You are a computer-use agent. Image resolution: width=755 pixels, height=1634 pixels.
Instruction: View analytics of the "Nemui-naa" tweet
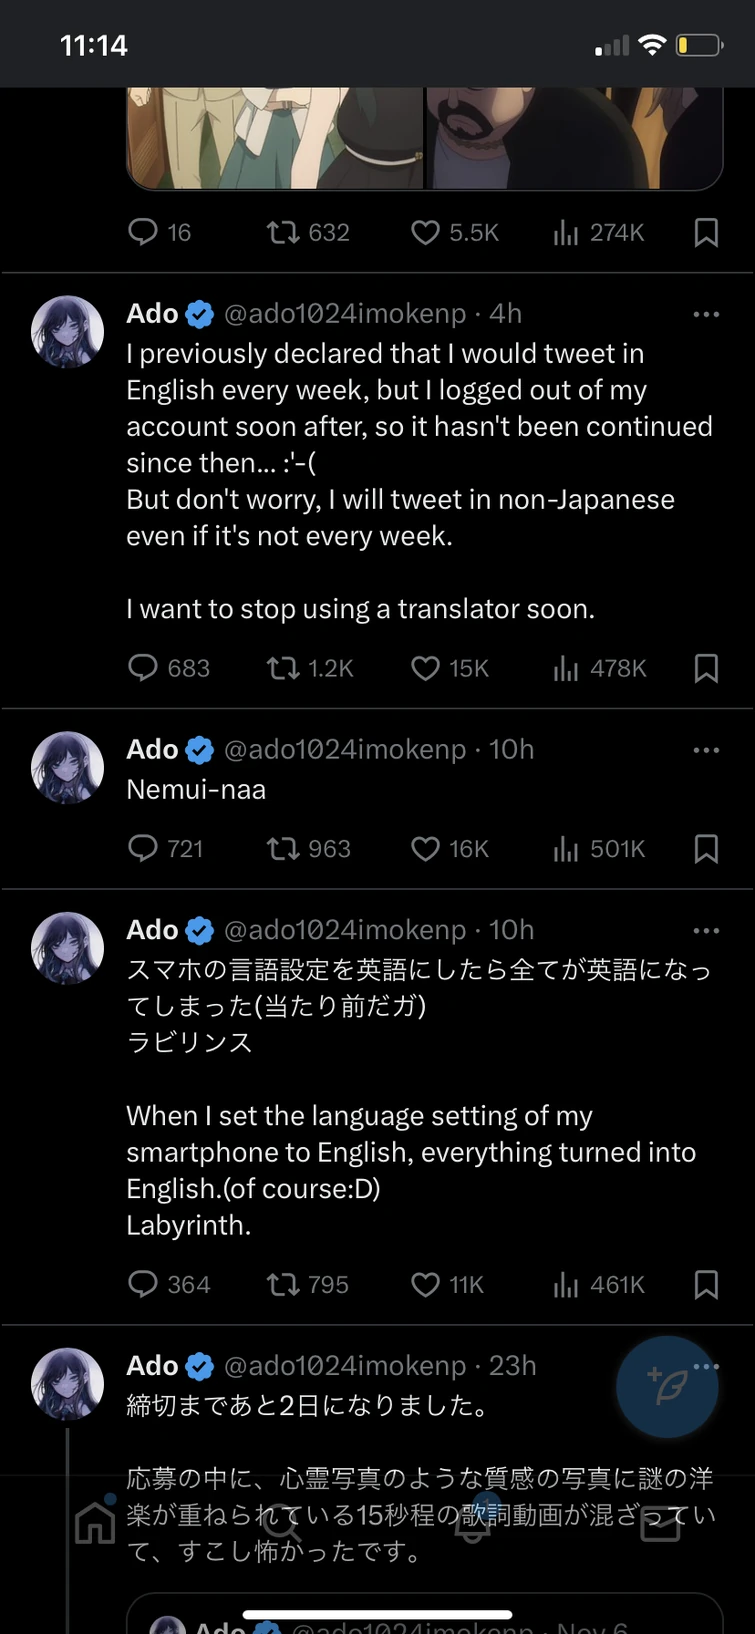point(566,848)
